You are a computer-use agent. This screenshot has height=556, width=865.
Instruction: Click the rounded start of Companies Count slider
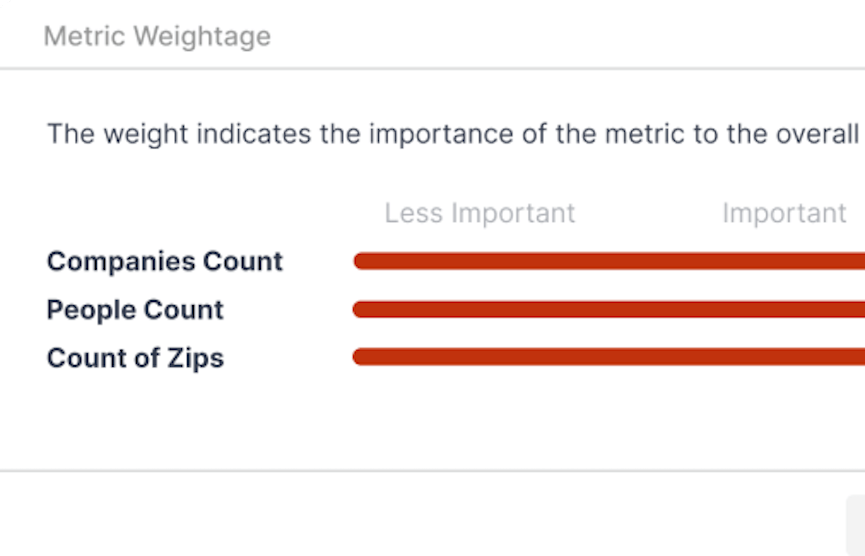[361, 261]
